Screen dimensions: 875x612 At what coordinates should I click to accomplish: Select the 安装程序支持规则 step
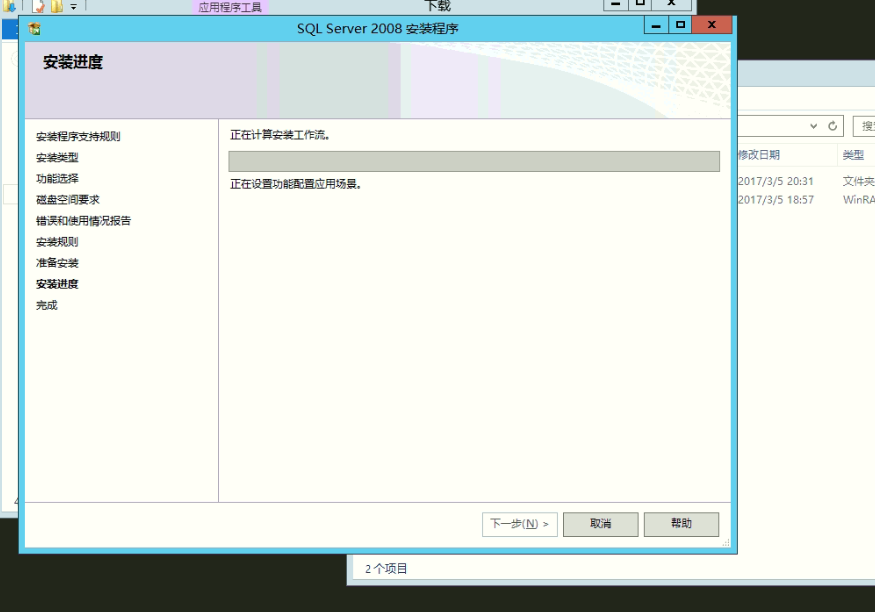click(x=78, y=136)
